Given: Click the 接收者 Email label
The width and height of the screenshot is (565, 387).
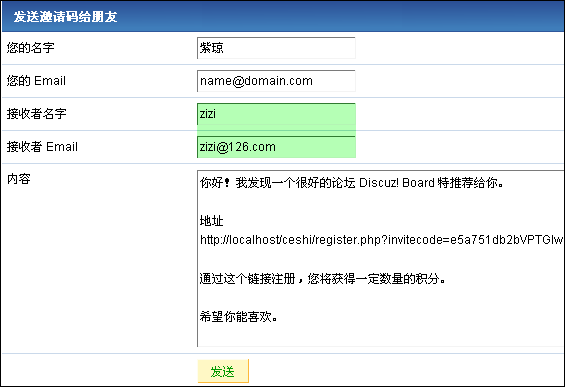Looking at the screenshot, I should pyautogui.click(x=42, y=147).
